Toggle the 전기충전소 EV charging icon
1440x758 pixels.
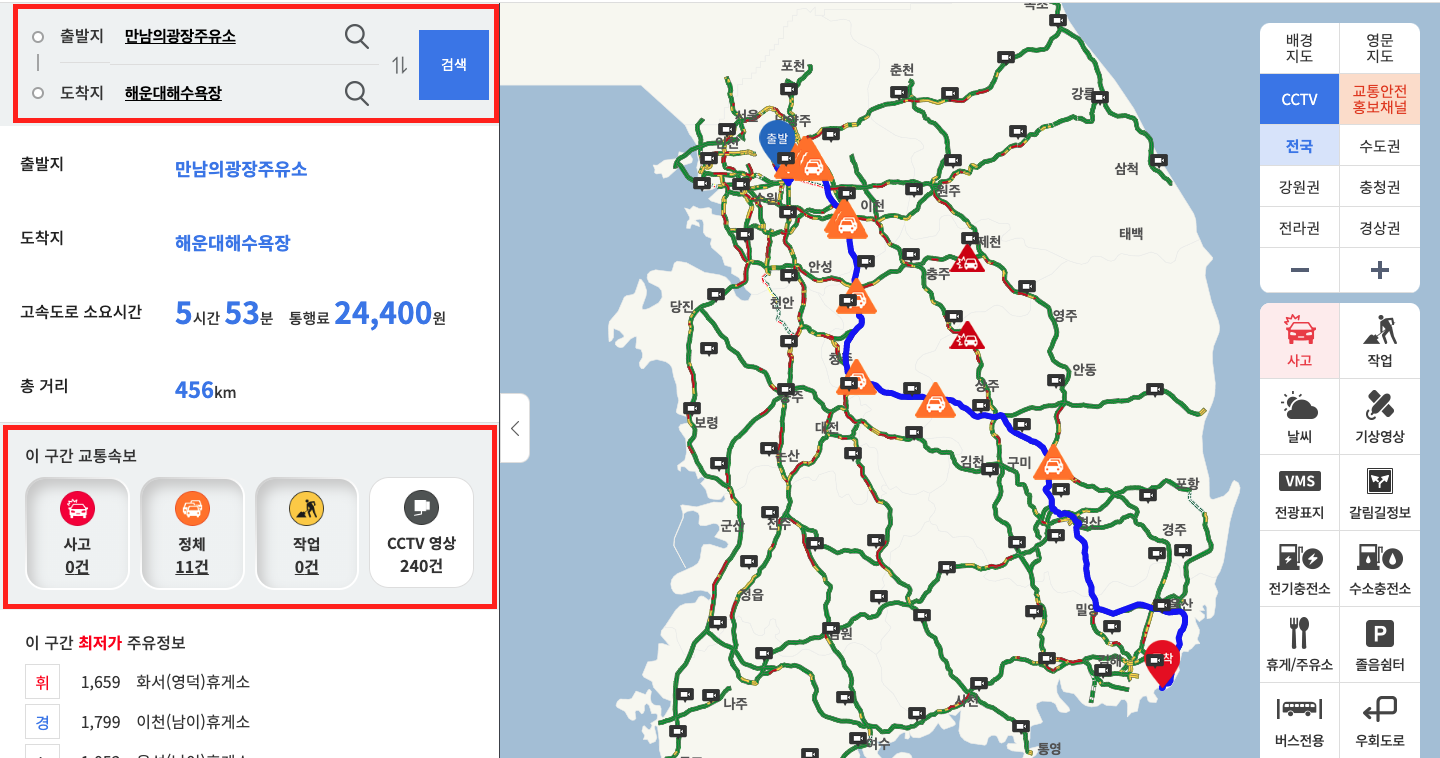pos(1299,569)
